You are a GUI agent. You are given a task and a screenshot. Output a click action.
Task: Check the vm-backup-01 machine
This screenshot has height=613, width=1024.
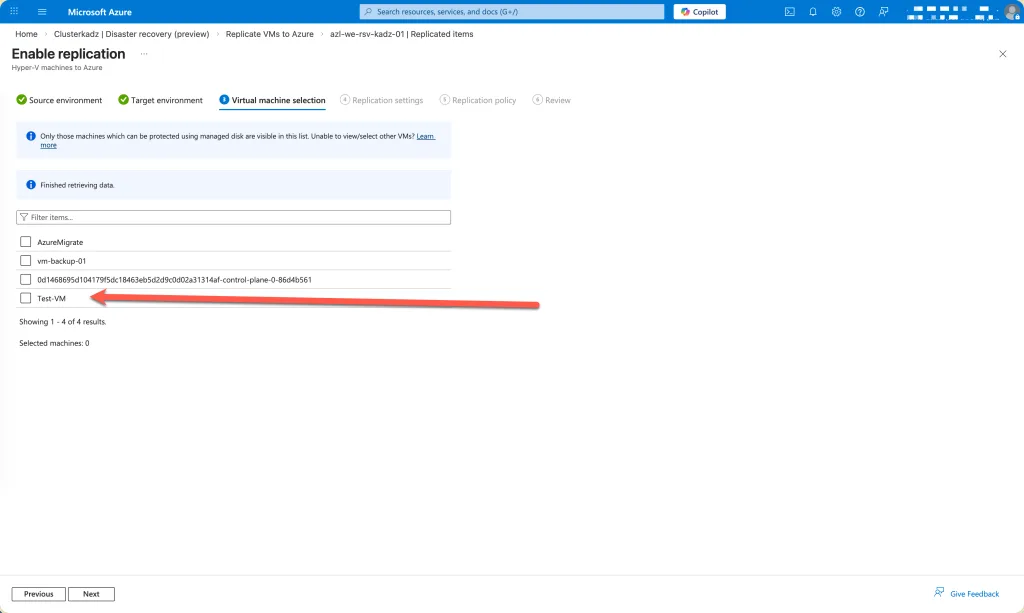26,261
